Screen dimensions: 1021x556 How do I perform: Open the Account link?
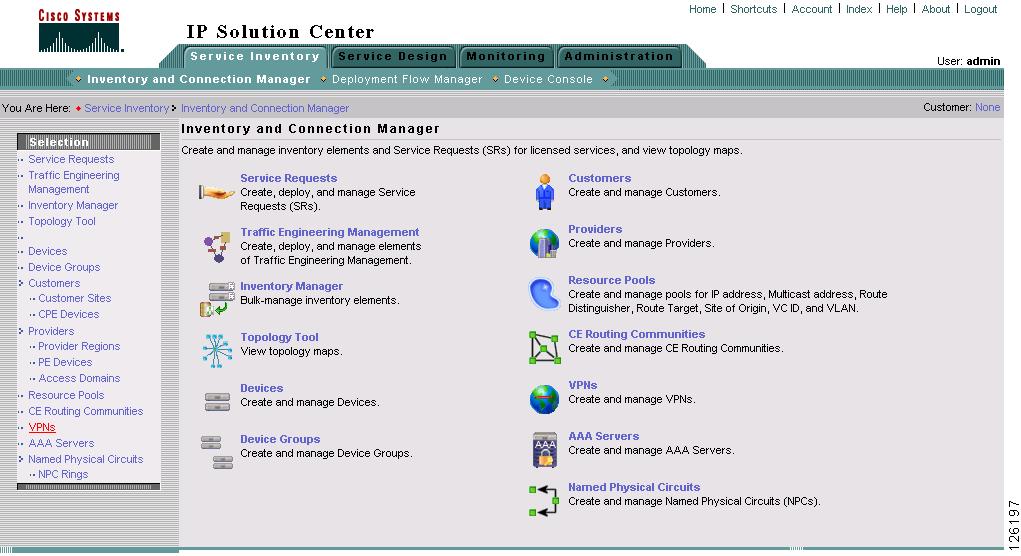811,9
